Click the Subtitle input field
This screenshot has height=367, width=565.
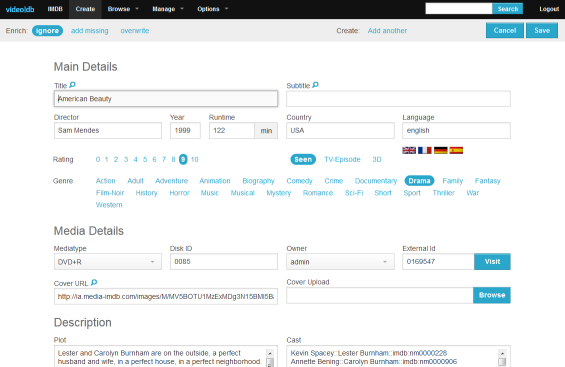[x=398, y=99]
